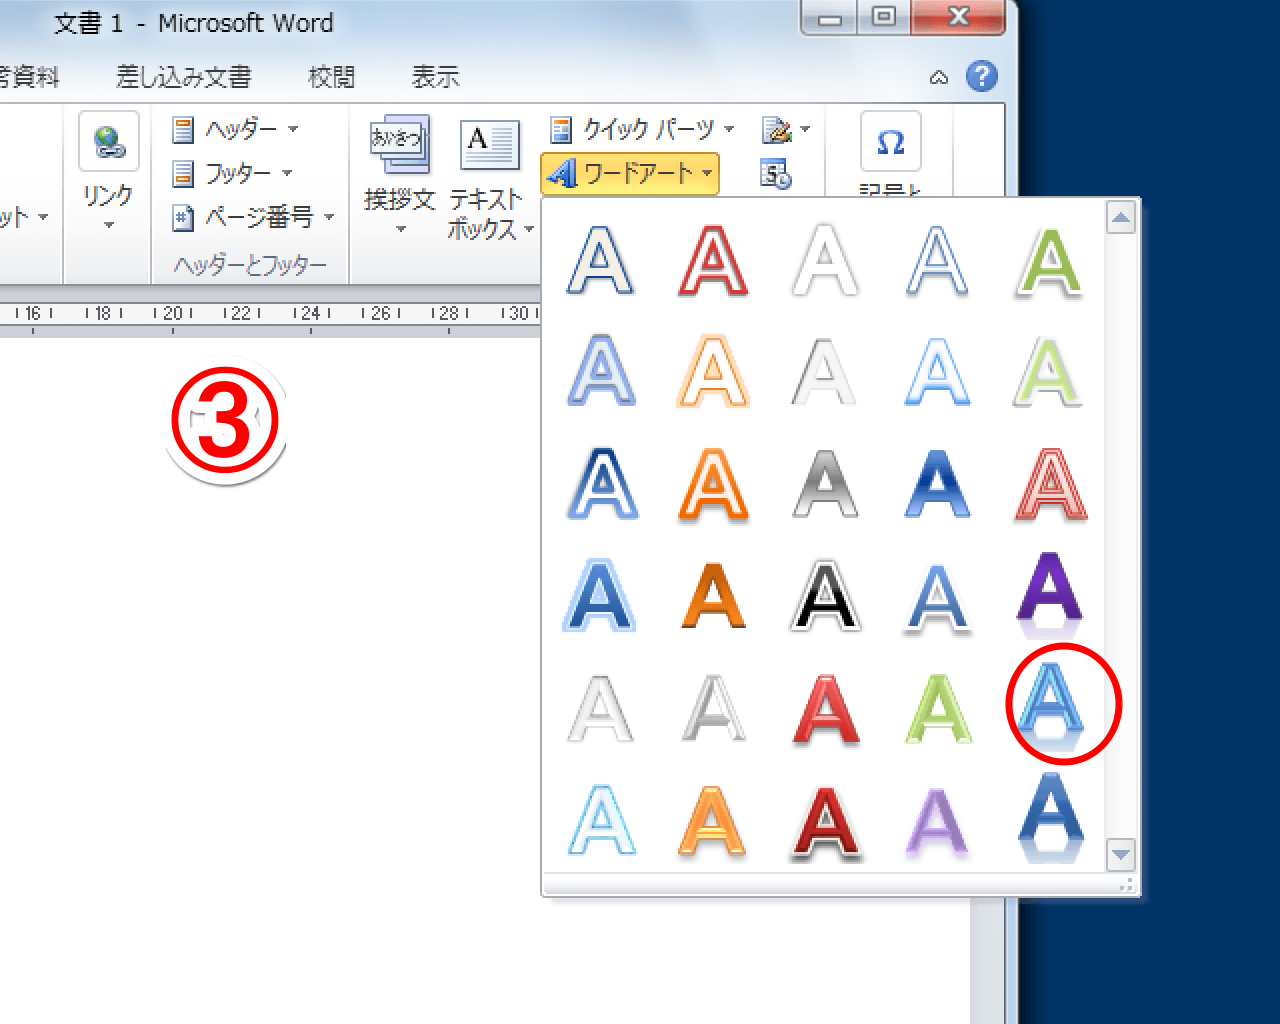Select the light orange outline WordArt, second row
1280x1024 pixels.
(713, 372)
